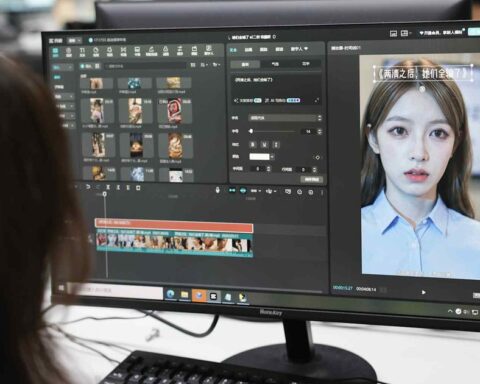The width and height of the screenshot is (480, 384).
Task: Toggle Bold text style button
Action: pyautogui.click(x=253, y=144)
